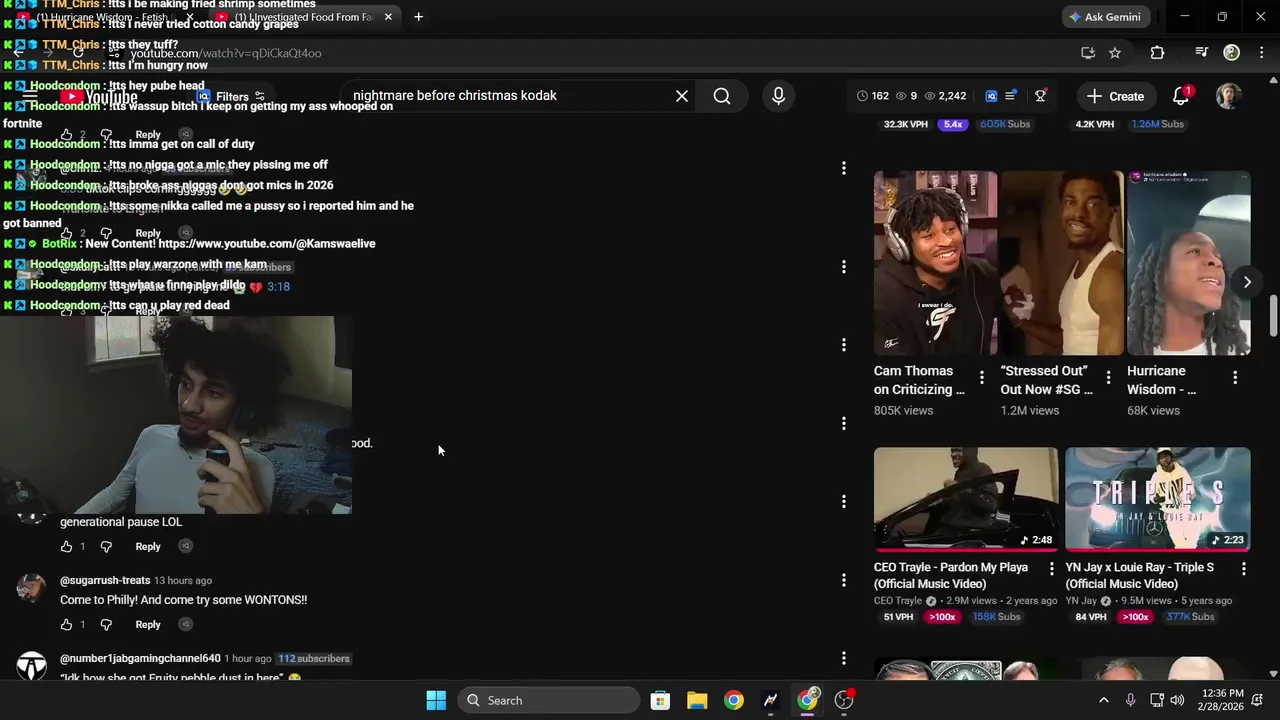Open the Hurricane Wisdom short thumbnail
Viewport: 1280px width, 720px height.
pos(1189,263)
